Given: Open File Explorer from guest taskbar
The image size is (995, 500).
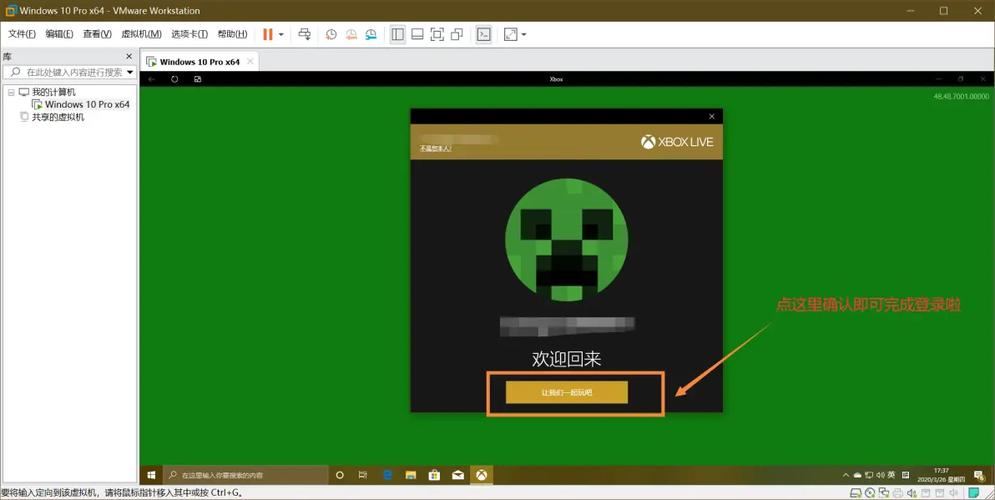Looking at the screenshot, I should coord(411,475).
